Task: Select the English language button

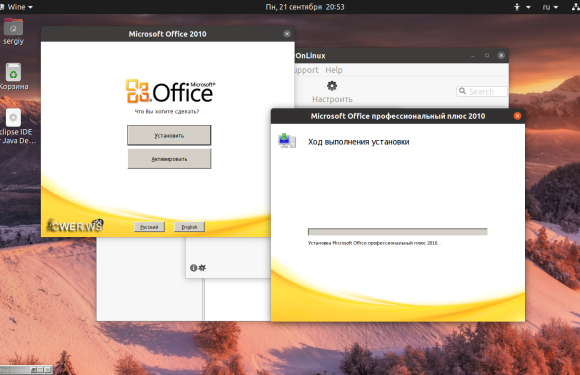Action: (189, 227)
